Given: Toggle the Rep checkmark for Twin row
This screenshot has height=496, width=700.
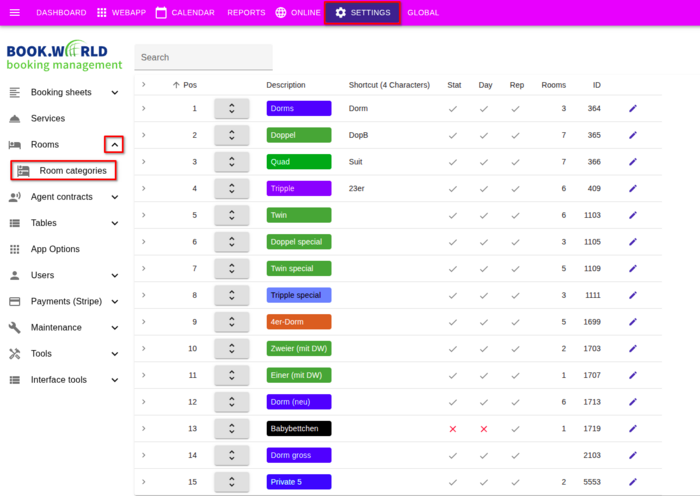Looking at the screenshot, I should (x=516, y=215).
